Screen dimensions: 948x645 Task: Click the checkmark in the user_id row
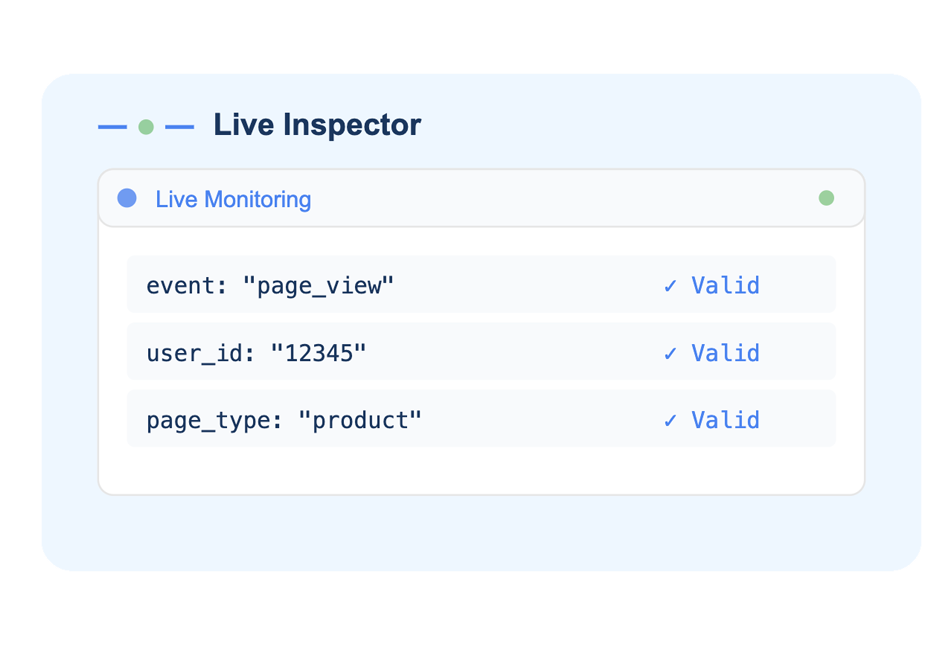point(670,353)
